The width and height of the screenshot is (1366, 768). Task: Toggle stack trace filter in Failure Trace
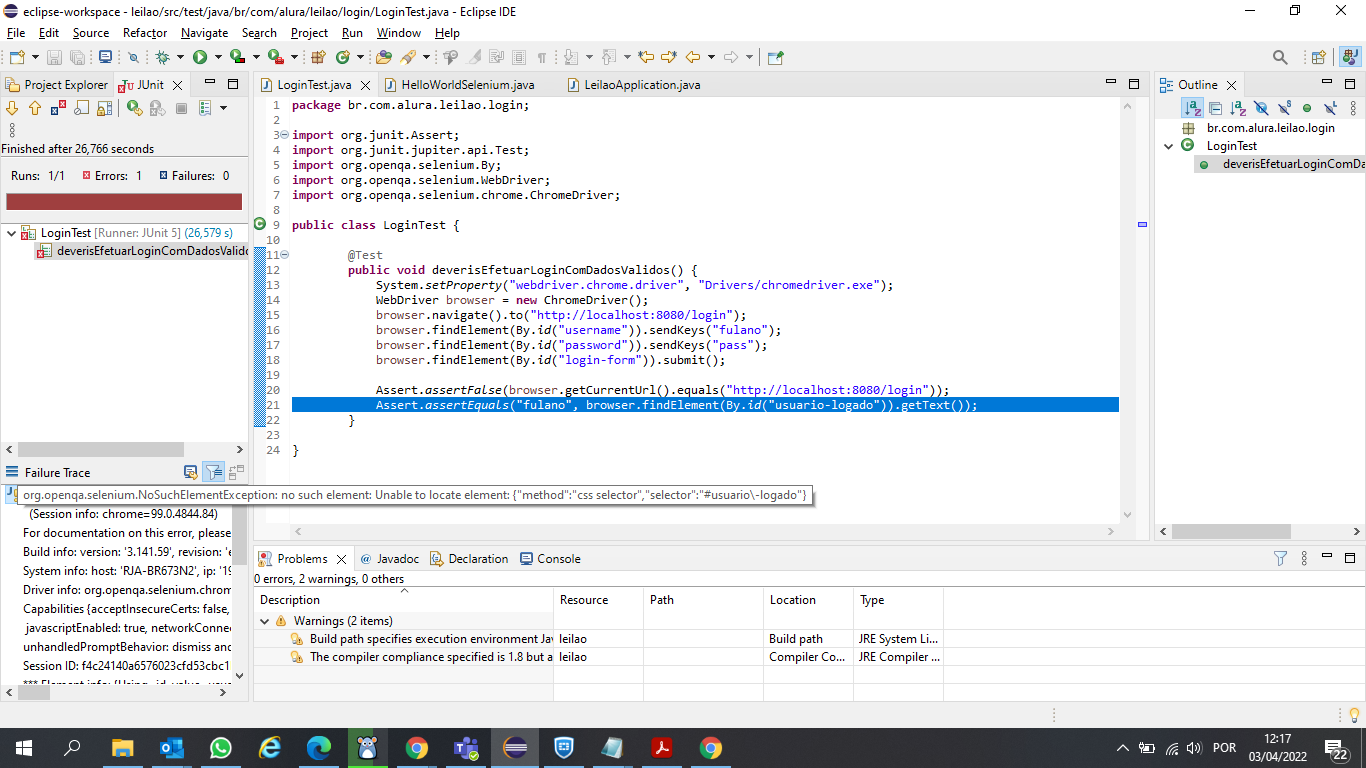tap(213, 472)
